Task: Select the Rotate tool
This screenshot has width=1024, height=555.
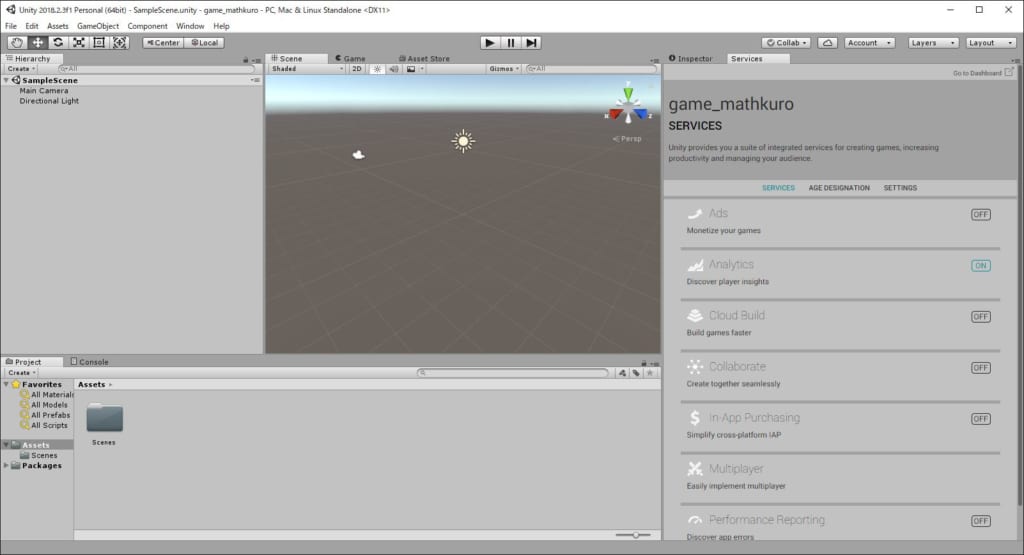Action: pyautogui.click(x=58, y=42)
